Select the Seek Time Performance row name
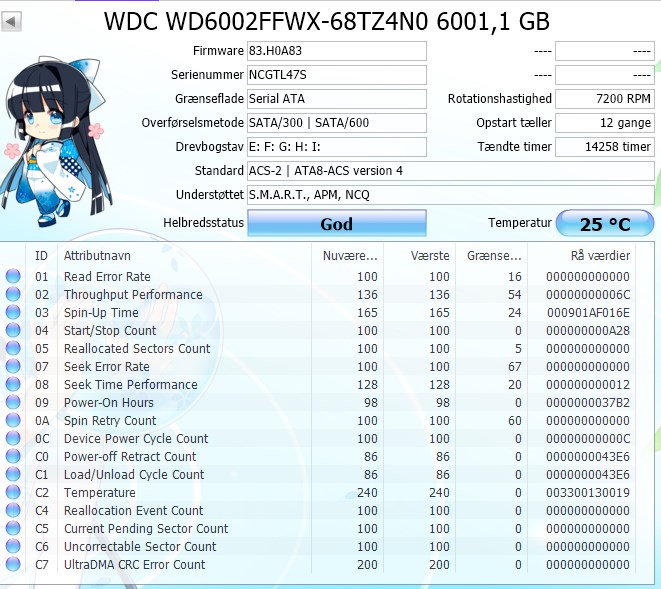The width and height of the screenshot is (661, 589). click(x=131, y=385)
